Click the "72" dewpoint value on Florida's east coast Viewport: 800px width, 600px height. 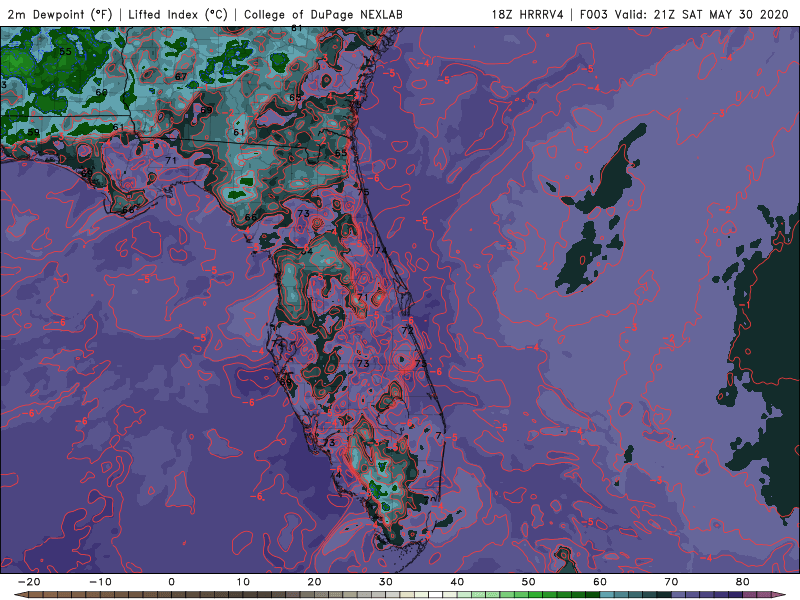click(x=407, y=330)
